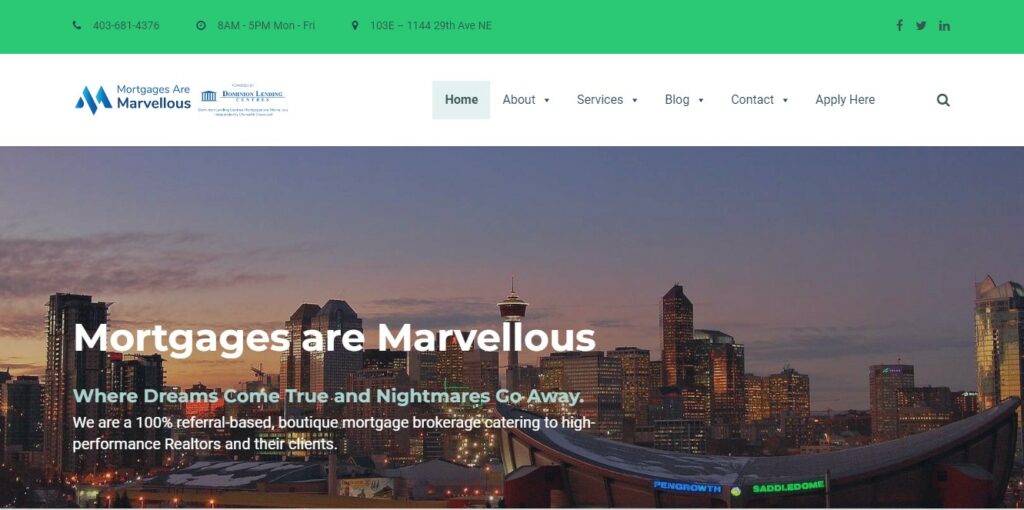Click the 8AM - 5PM Mon - Fri hours text
This screenshot has width=1024, height=510.
(x=266, y=25)
